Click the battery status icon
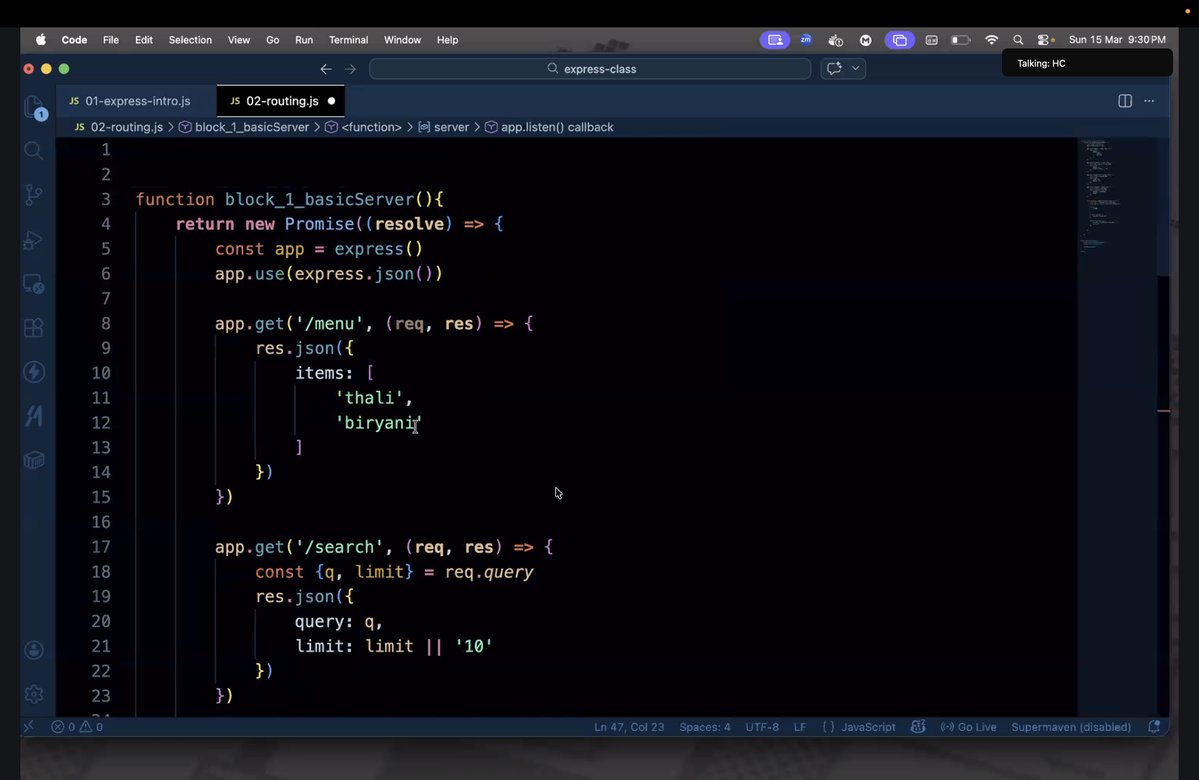1199x780 pixels. point(960,40)
